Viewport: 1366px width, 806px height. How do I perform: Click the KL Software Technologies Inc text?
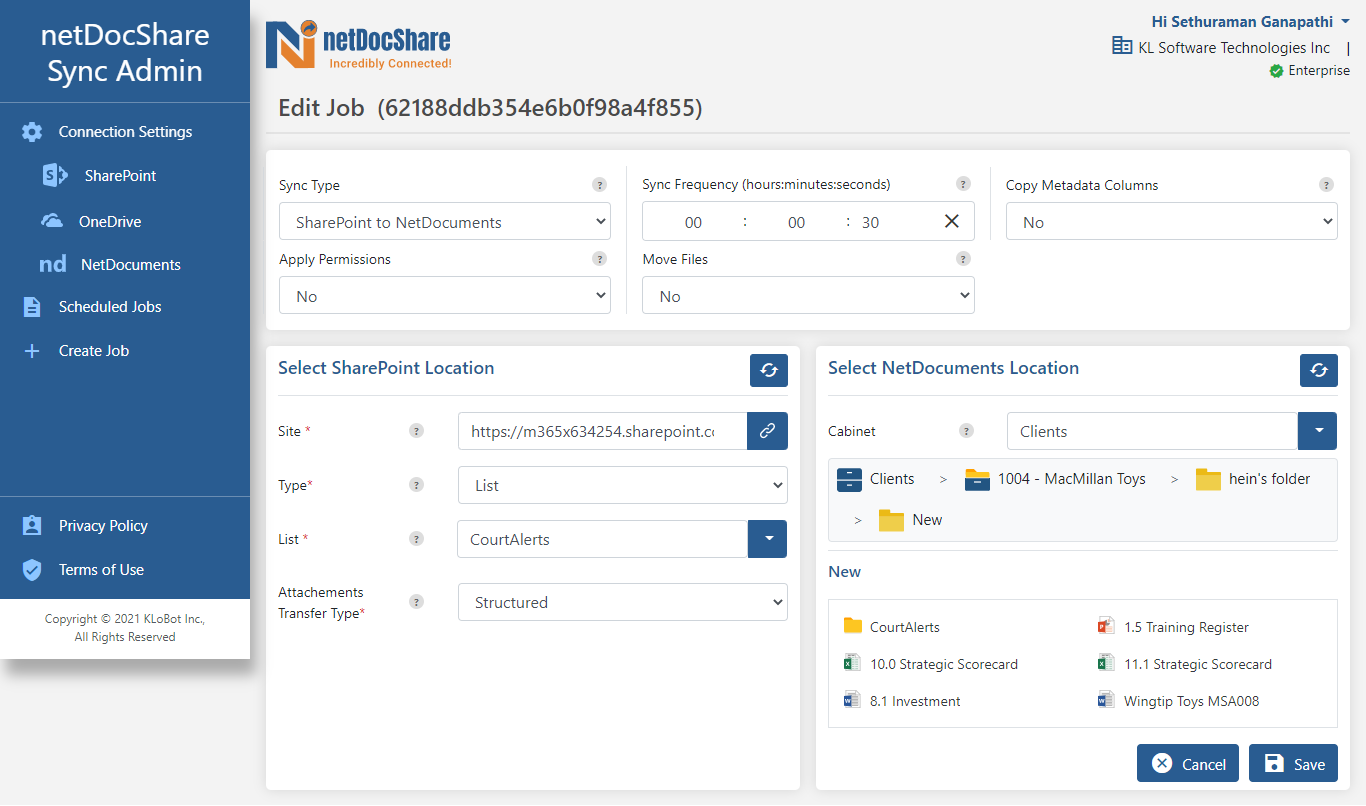pos(1234,47)
